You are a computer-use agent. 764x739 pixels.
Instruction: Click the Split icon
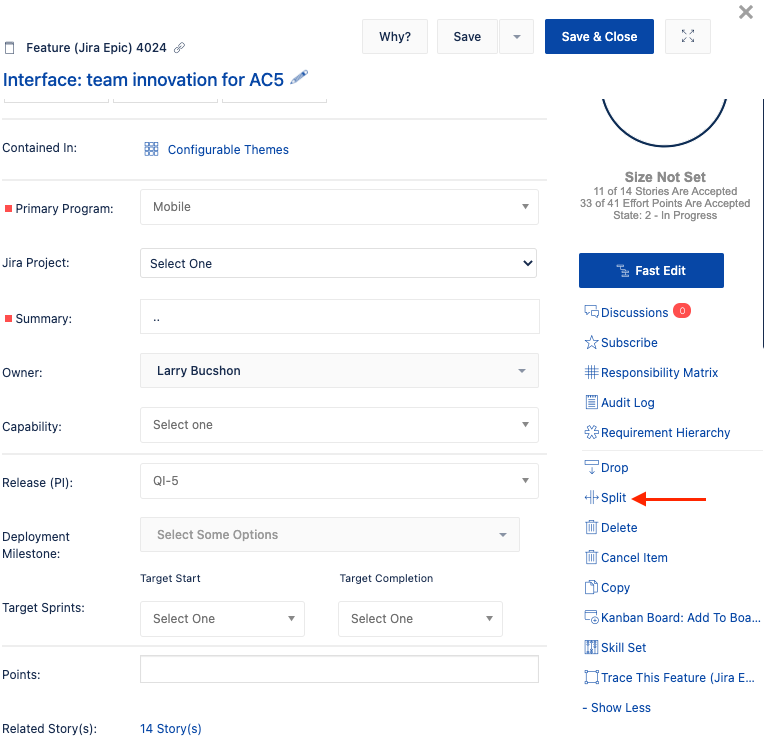(x=591, y=497)
